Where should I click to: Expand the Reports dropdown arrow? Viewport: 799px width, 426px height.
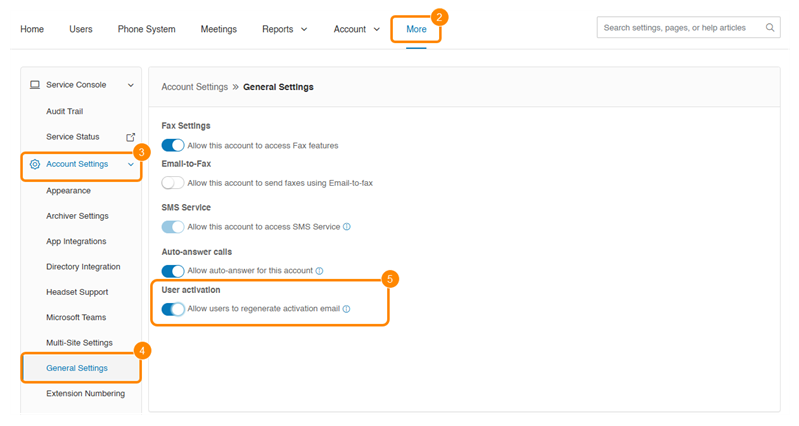304,30
